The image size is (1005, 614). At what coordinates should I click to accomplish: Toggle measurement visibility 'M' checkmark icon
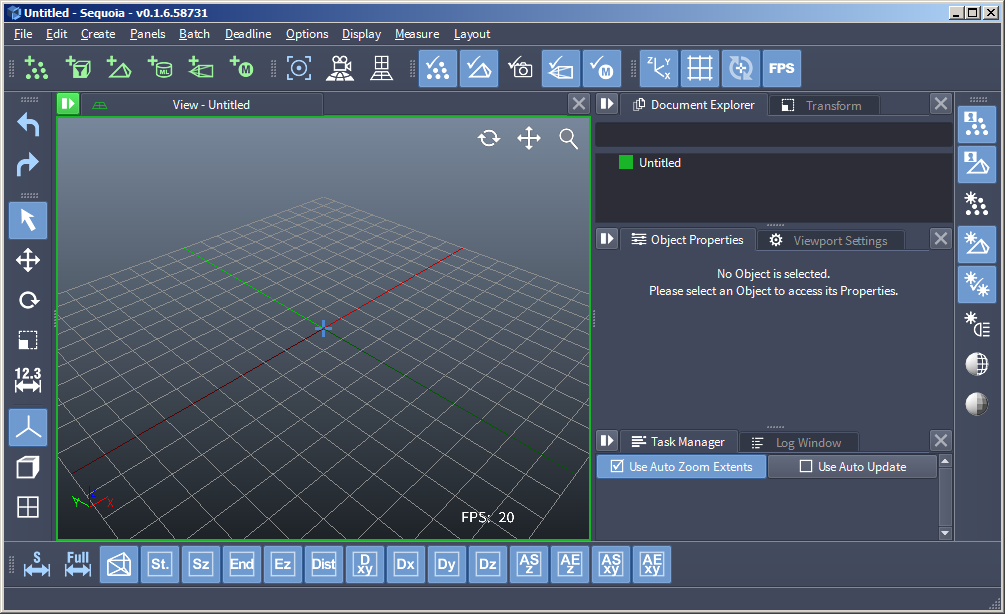click(x=602, y=68)
